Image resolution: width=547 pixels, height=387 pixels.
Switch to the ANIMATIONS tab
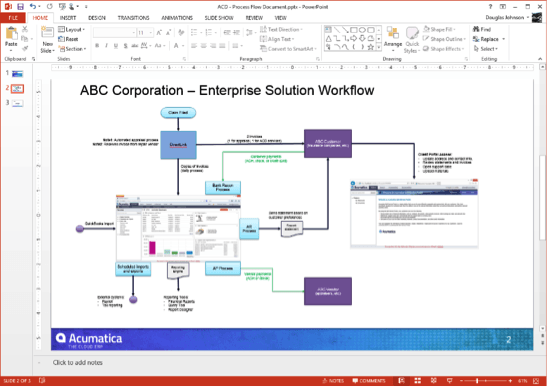tap(177, 18)
